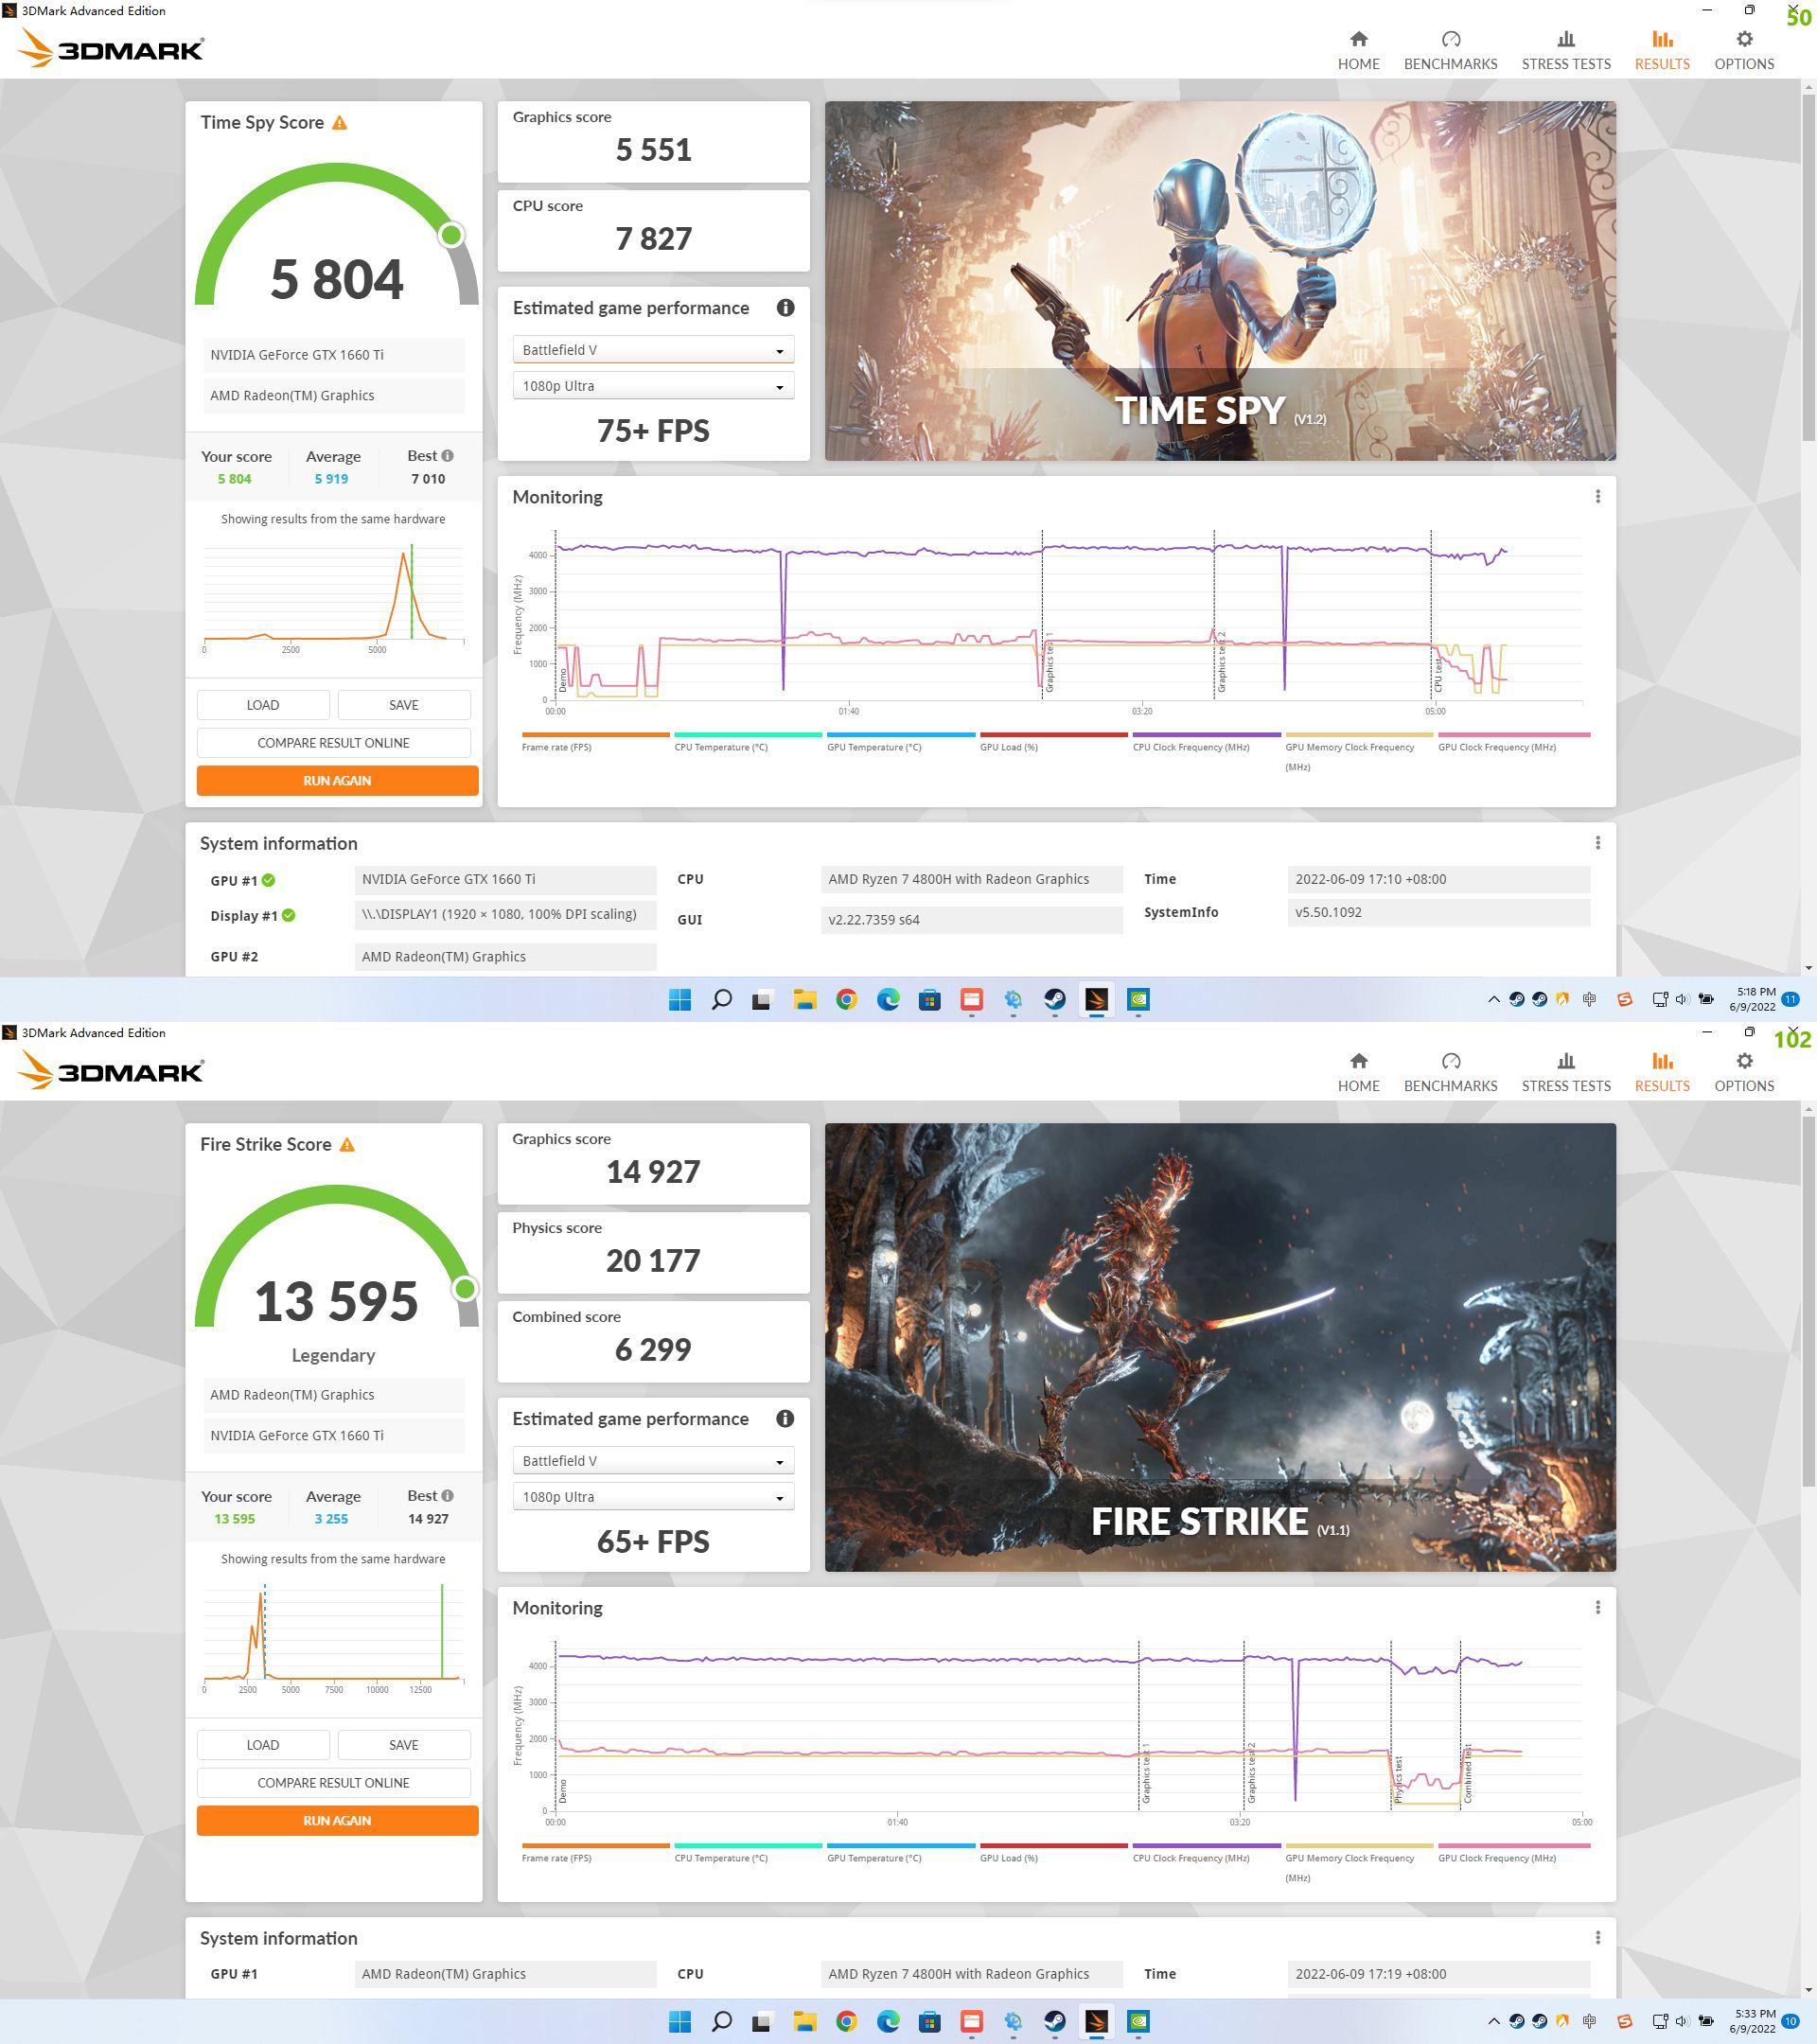Viewport: 1817px width, 2044px height.
Task: Toggle CPU Clock Frequency legend in the Time Spy Monitoring chart
Action: click(x=1206, y=742)
